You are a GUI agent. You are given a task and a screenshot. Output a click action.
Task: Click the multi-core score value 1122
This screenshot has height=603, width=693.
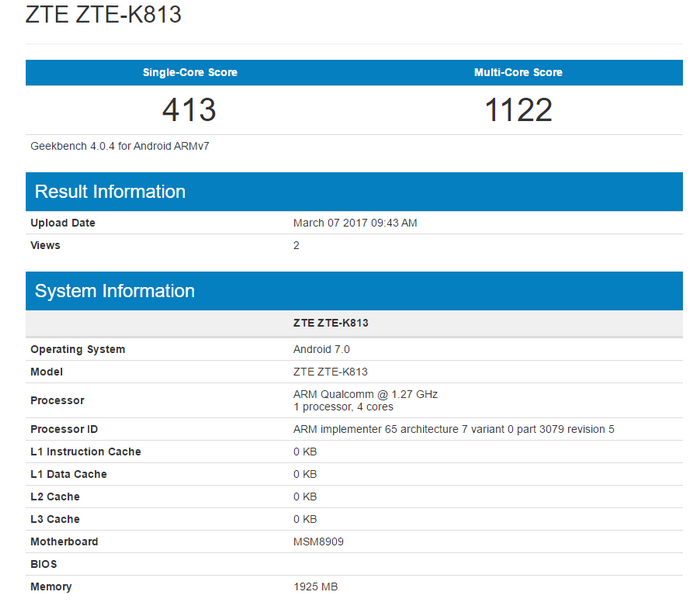tap(518, 110)
